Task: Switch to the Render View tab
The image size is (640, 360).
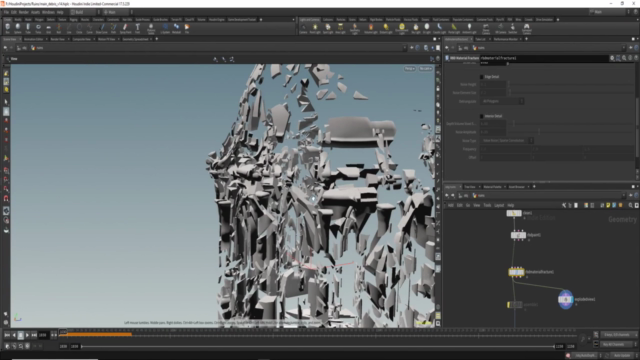Action: (x=58, y=39)
